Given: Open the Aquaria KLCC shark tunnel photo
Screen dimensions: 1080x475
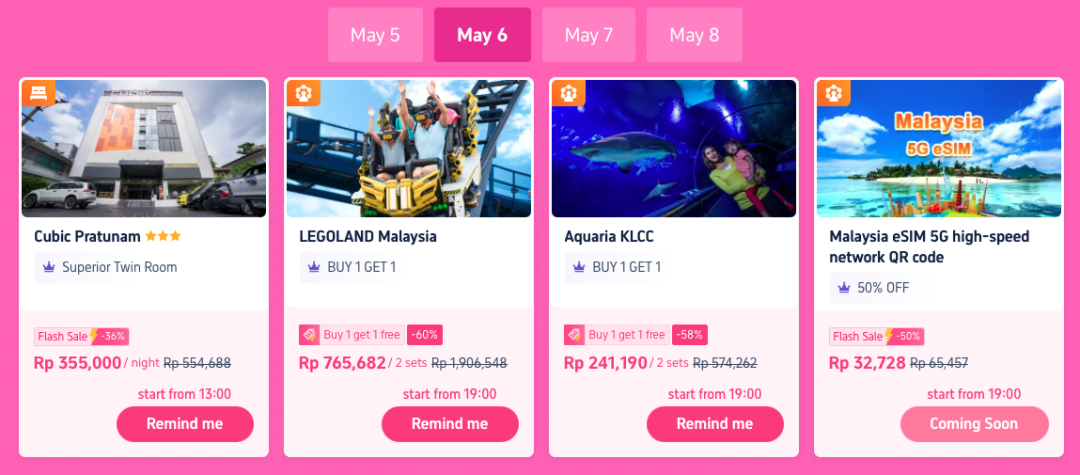Looking at the screenshot, I should (674, 149).
